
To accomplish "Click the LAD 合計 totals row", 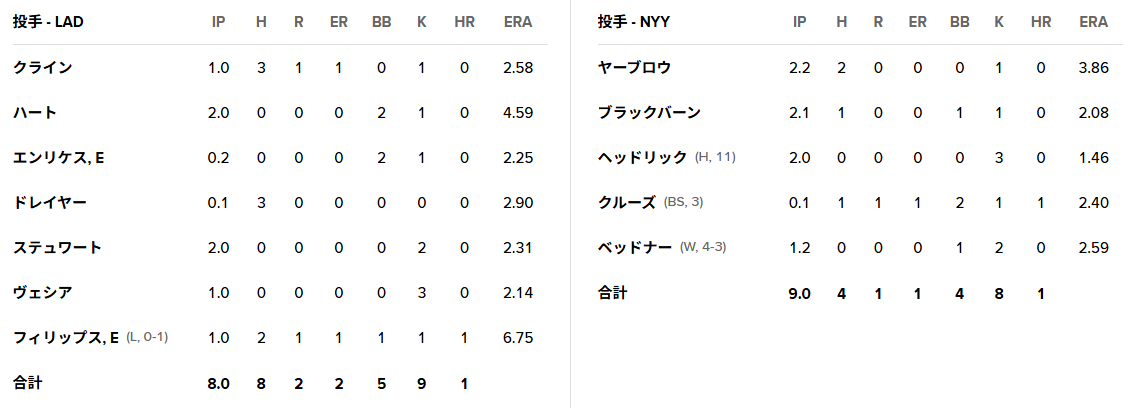I will point(280,382).
